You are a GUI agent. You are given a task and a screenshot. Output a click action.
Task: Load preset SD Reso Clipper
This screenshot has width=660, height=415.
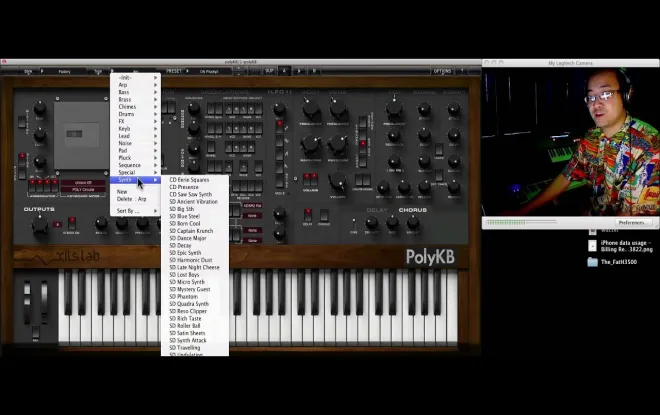click(195, 311)
